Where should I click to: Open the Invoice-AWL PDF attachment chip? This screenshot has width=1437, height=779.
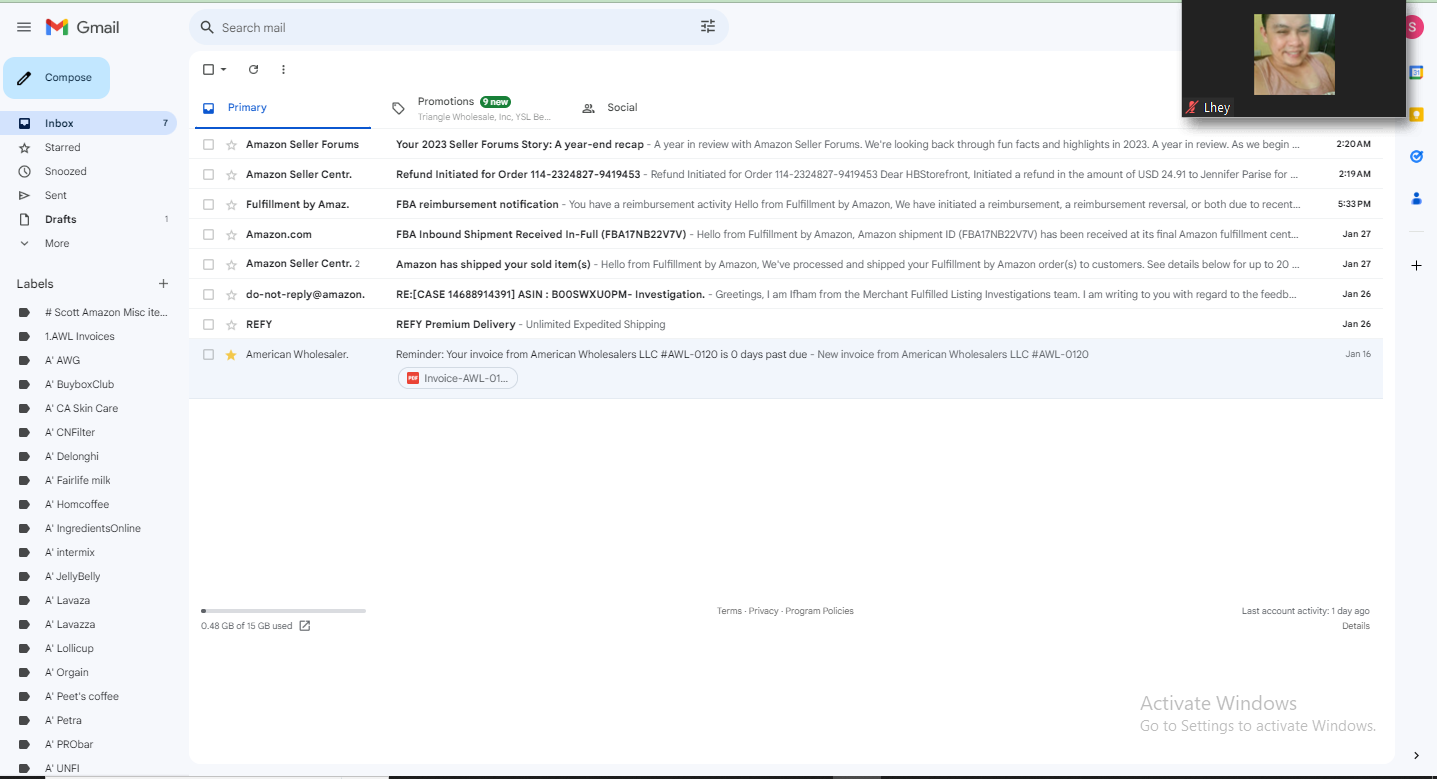click(458, 378)
